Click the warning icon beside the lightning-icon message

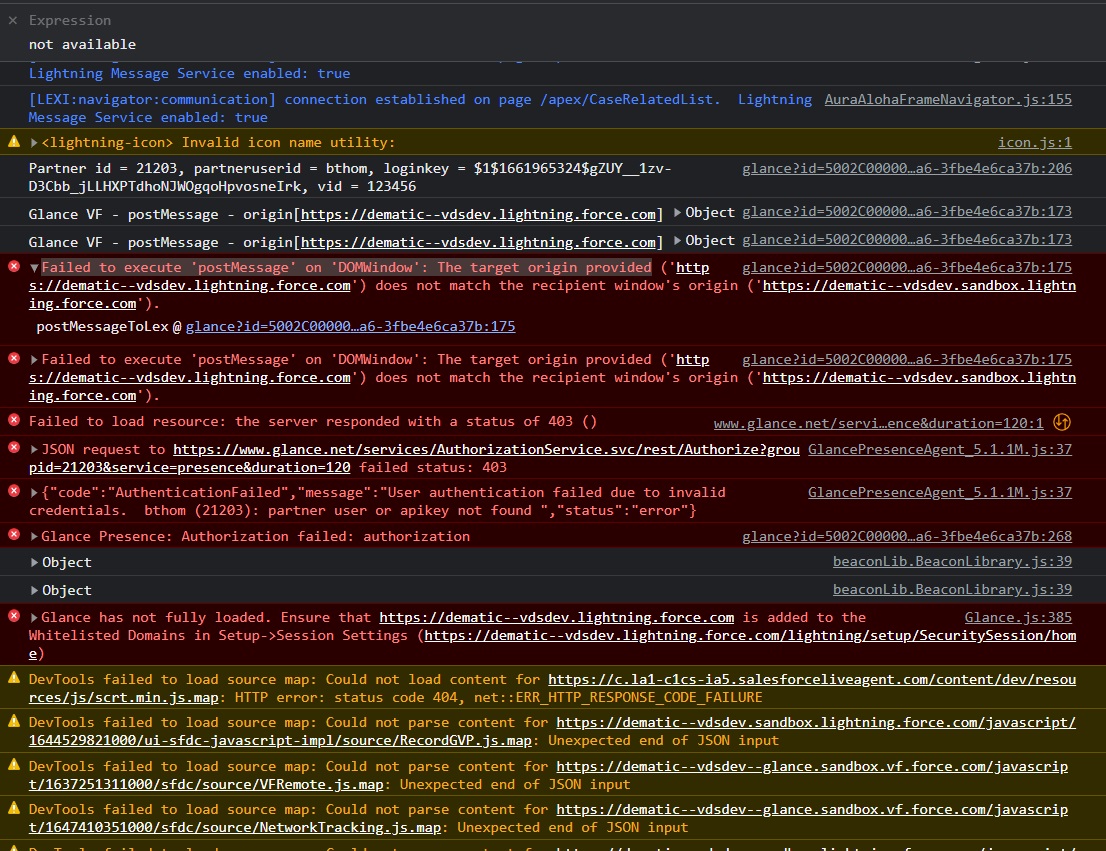(x=14, y=142)
